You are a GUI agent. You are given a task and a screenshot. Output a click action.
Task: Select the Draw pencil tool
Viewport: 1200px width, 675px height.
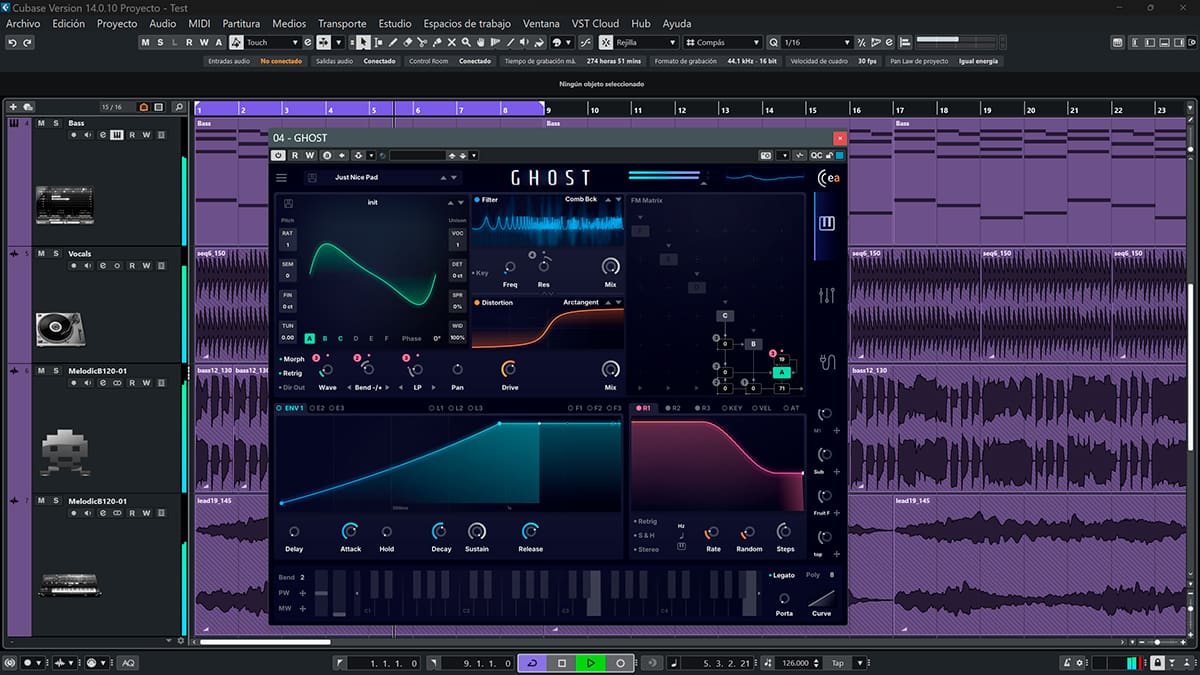pyautogui.click(x=393, y=43)
